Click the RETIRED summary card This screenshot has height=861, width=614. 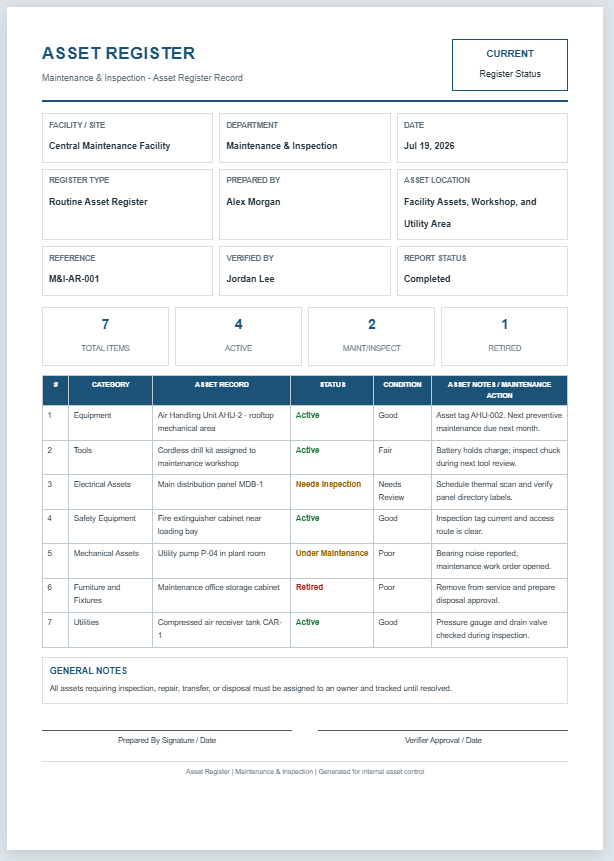click(x=504, y=336)
